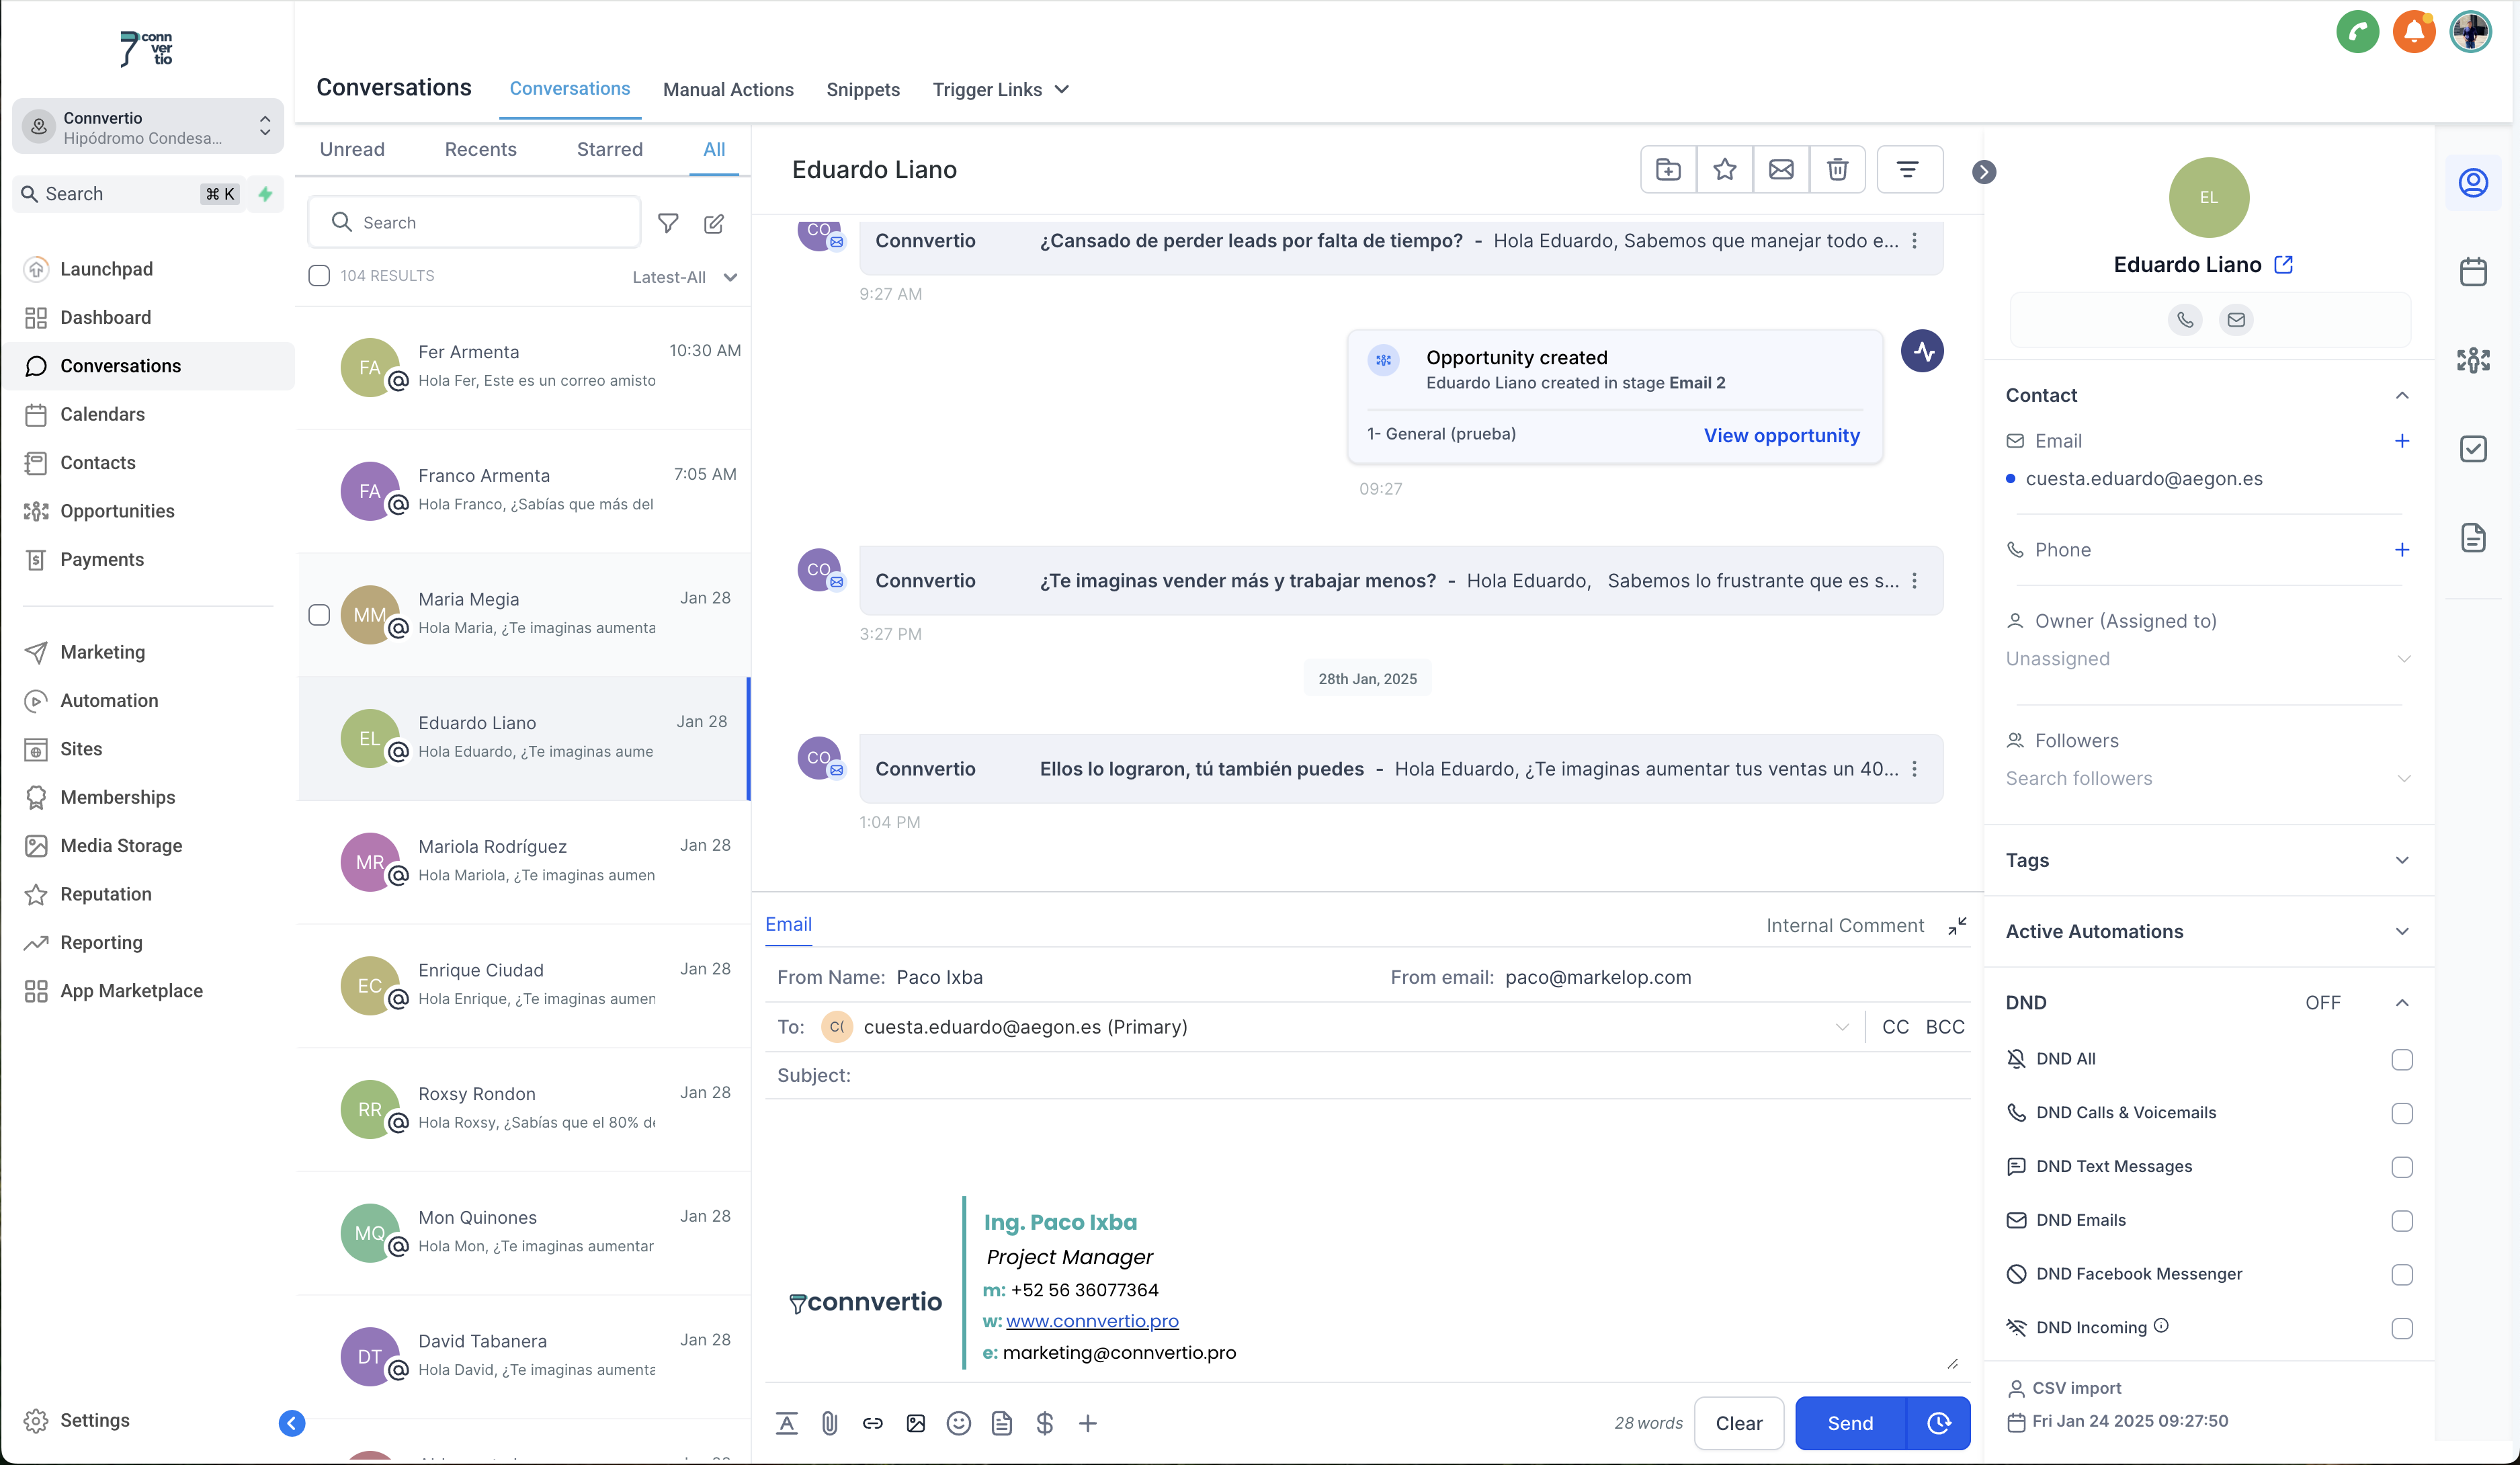
Task: Open the Snippets tab
Action: click(x=863, y=90)
